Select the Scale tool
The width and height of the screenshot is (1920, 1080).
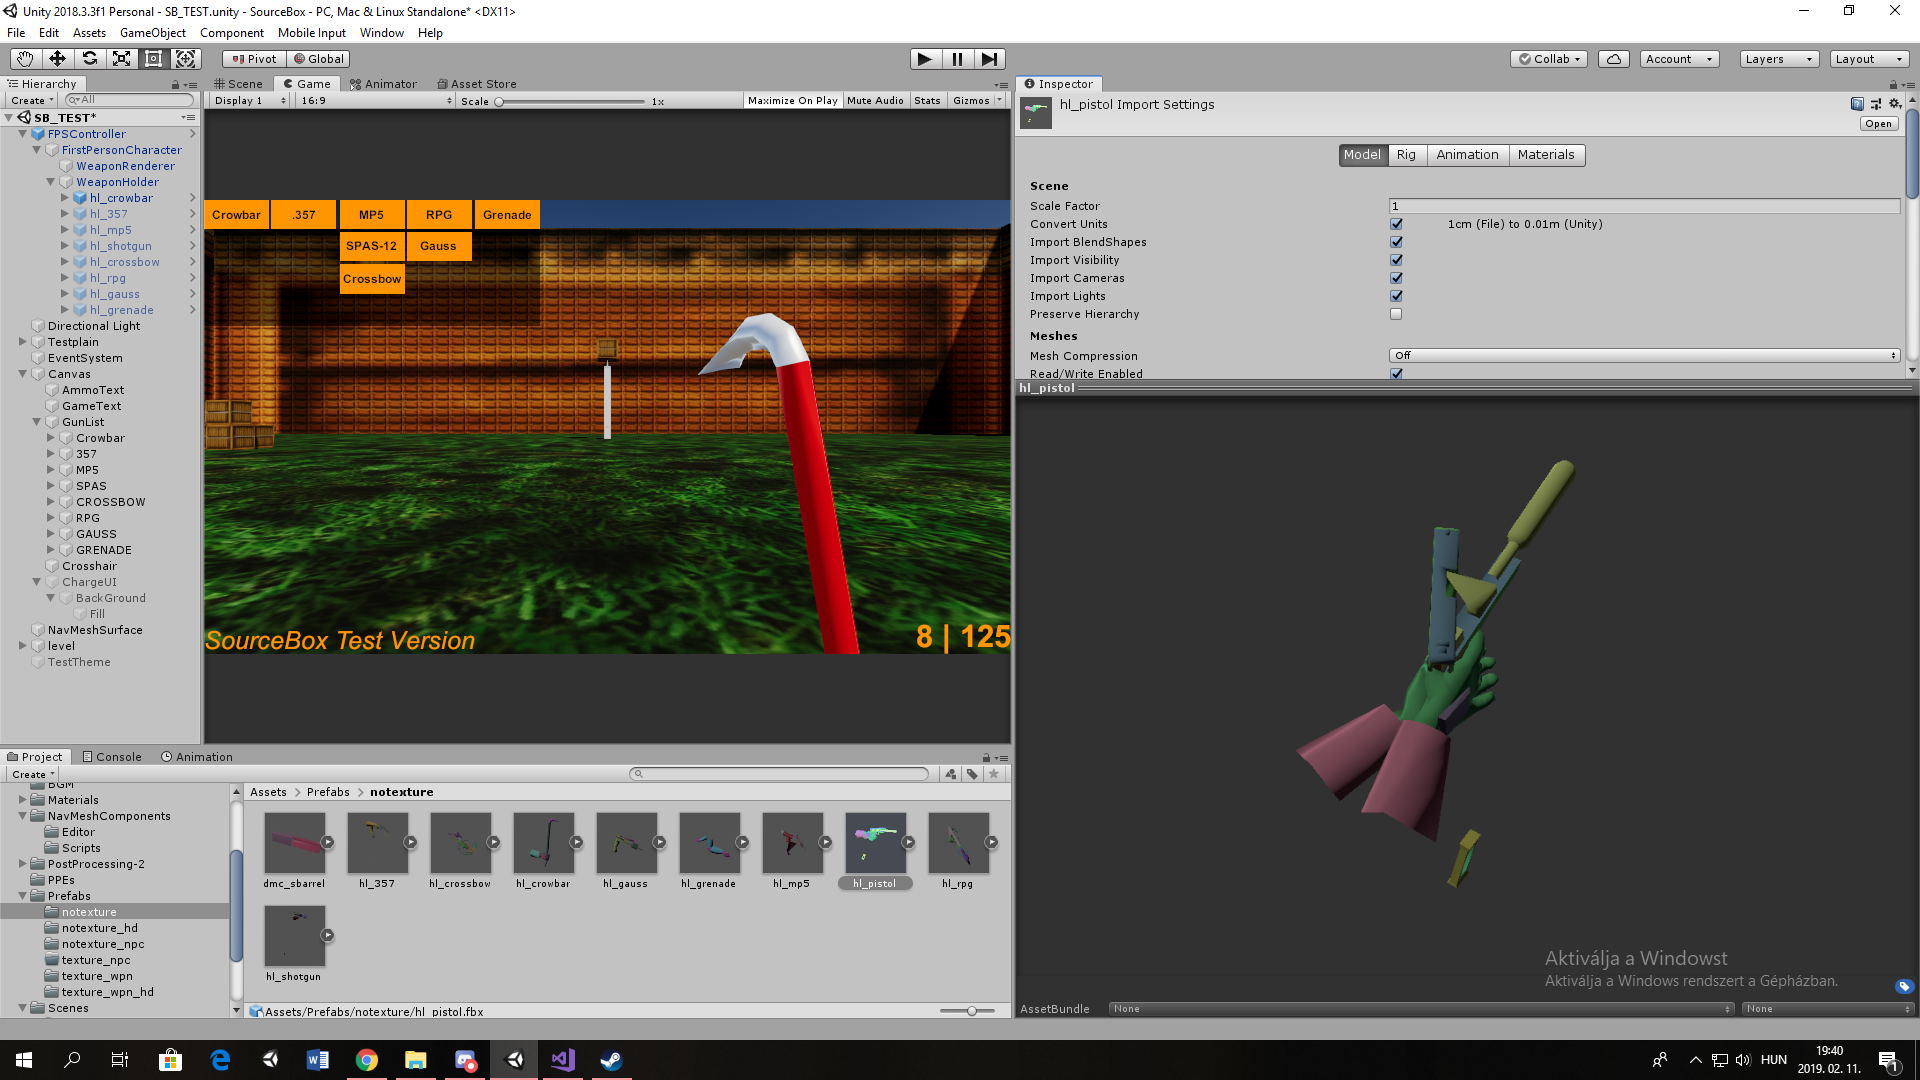121,59
